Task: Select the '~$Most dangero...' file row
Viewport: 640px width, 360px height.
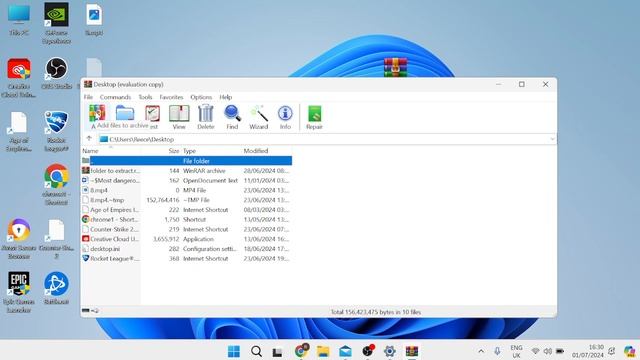Action: (187, 180)
